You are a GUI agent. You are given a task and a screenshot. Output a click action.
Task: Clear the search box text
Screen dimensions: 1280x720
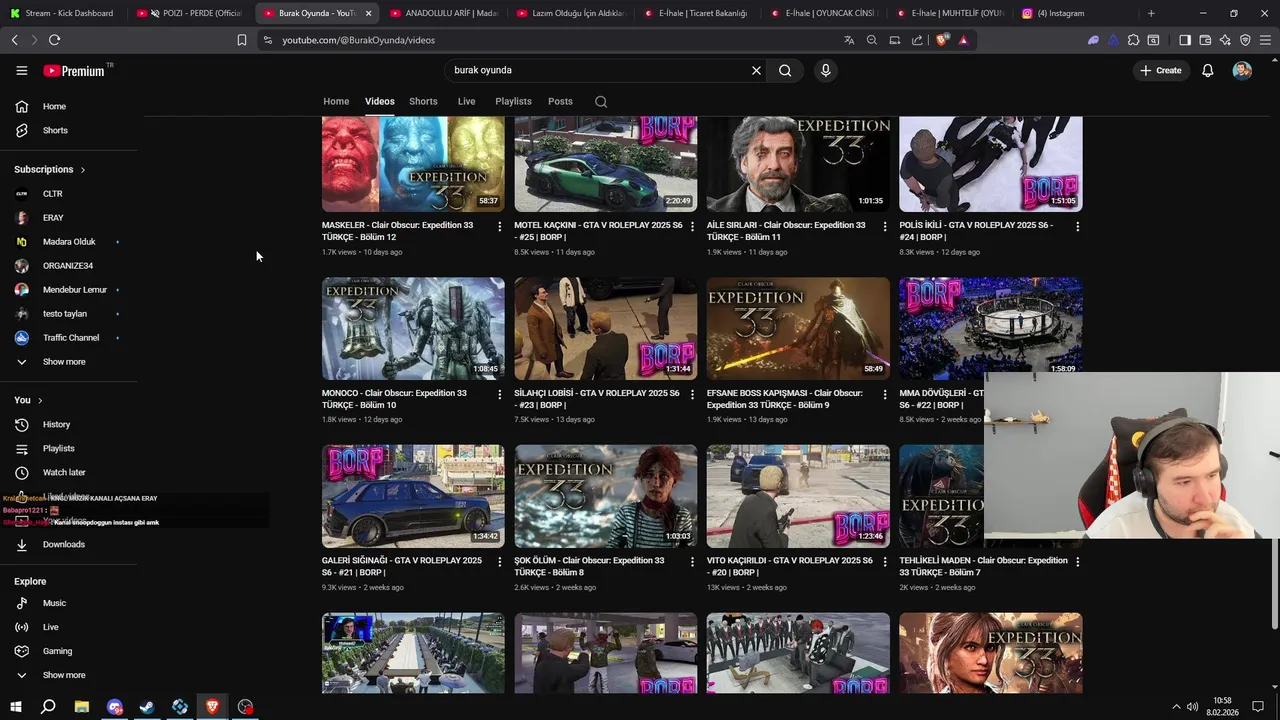pos(756,70)
